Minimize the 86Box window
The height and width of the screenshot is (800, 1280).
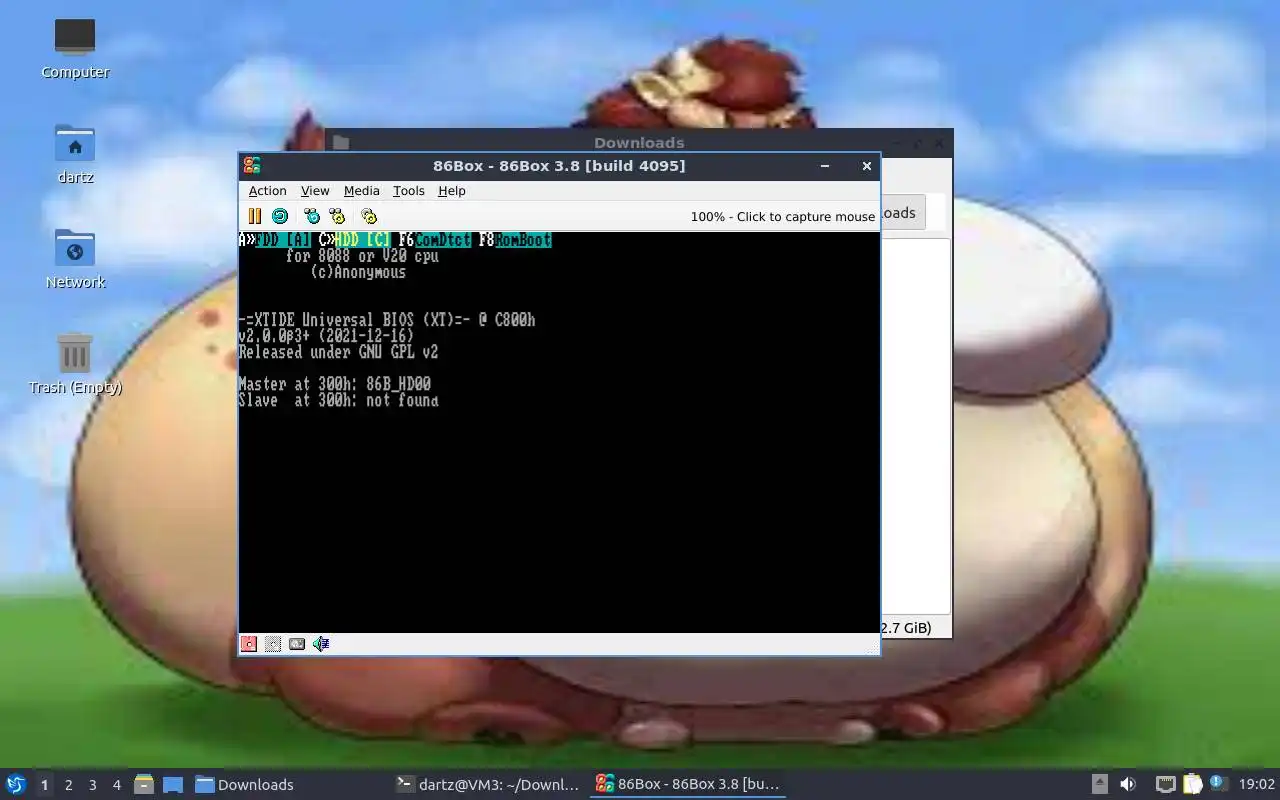[x=825, y=166]
